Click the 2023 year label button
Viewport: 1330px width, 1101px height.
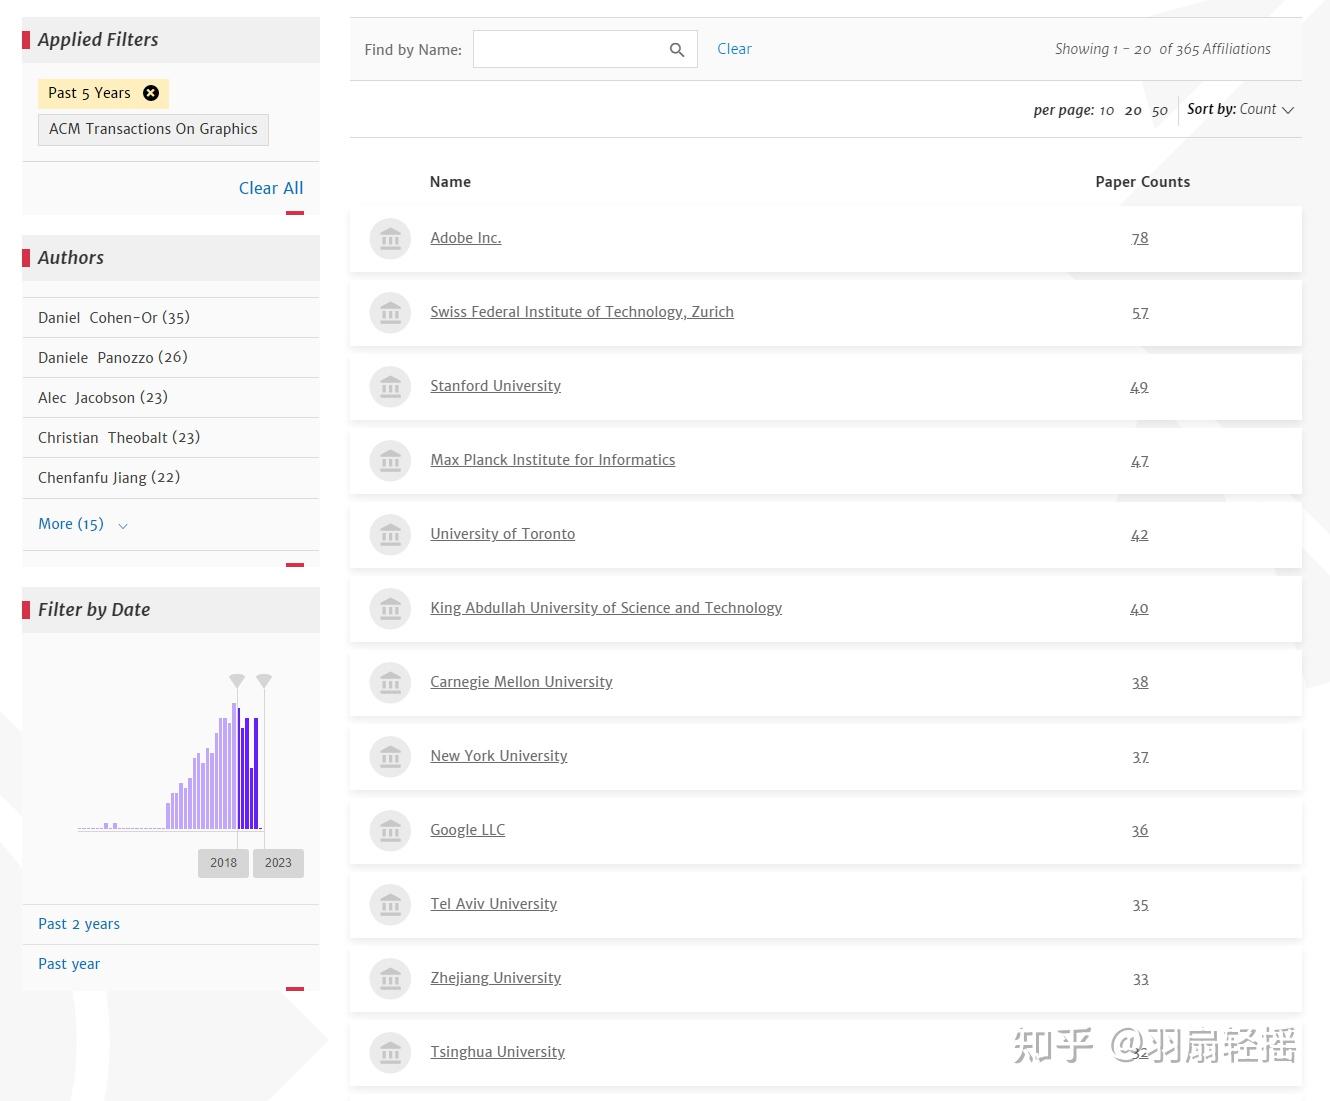pyautogui.click(x=278, y=863)
